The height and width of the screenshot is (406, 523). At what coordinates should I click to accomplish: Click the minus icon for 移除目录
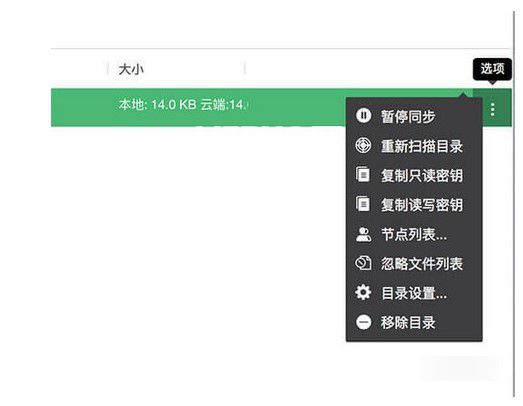click(x=363, y=322)
